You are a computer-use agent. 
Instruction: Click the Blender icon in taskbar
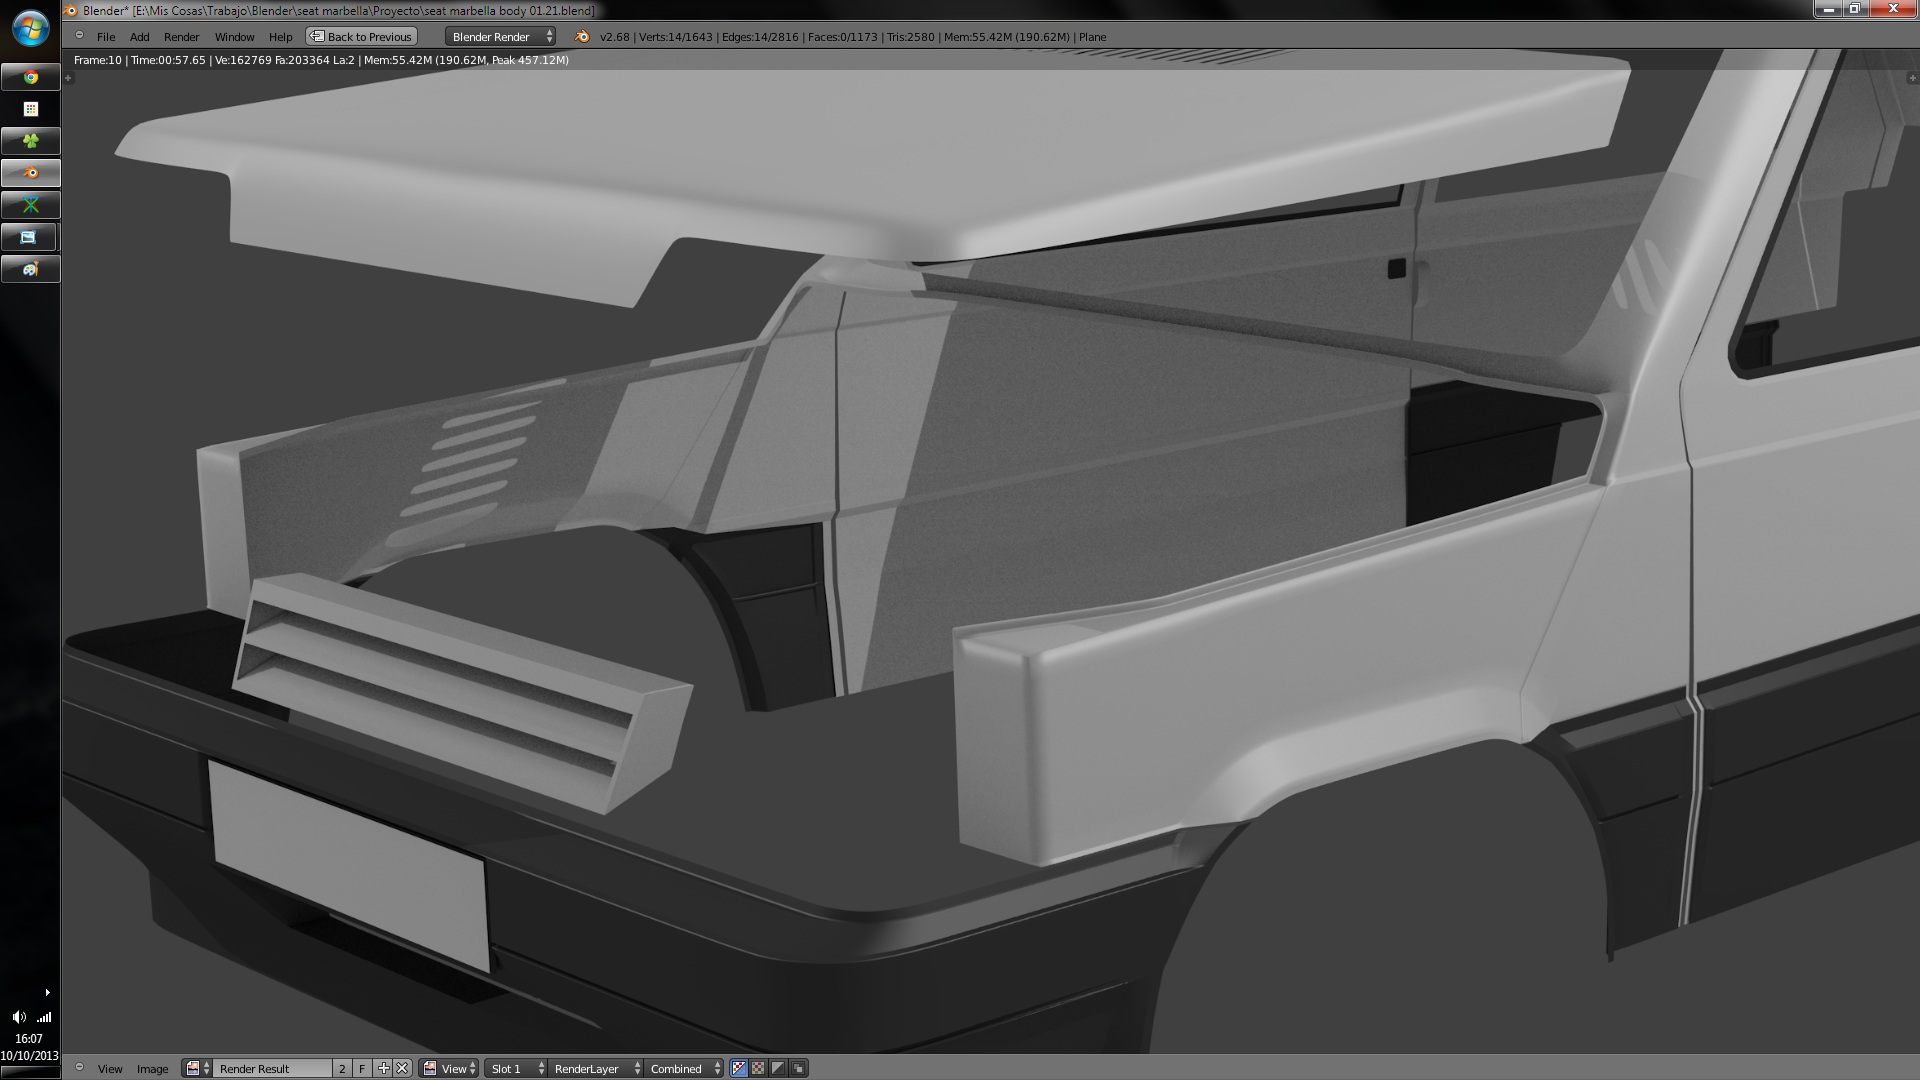pyautogui.click(x=31, y=173)
